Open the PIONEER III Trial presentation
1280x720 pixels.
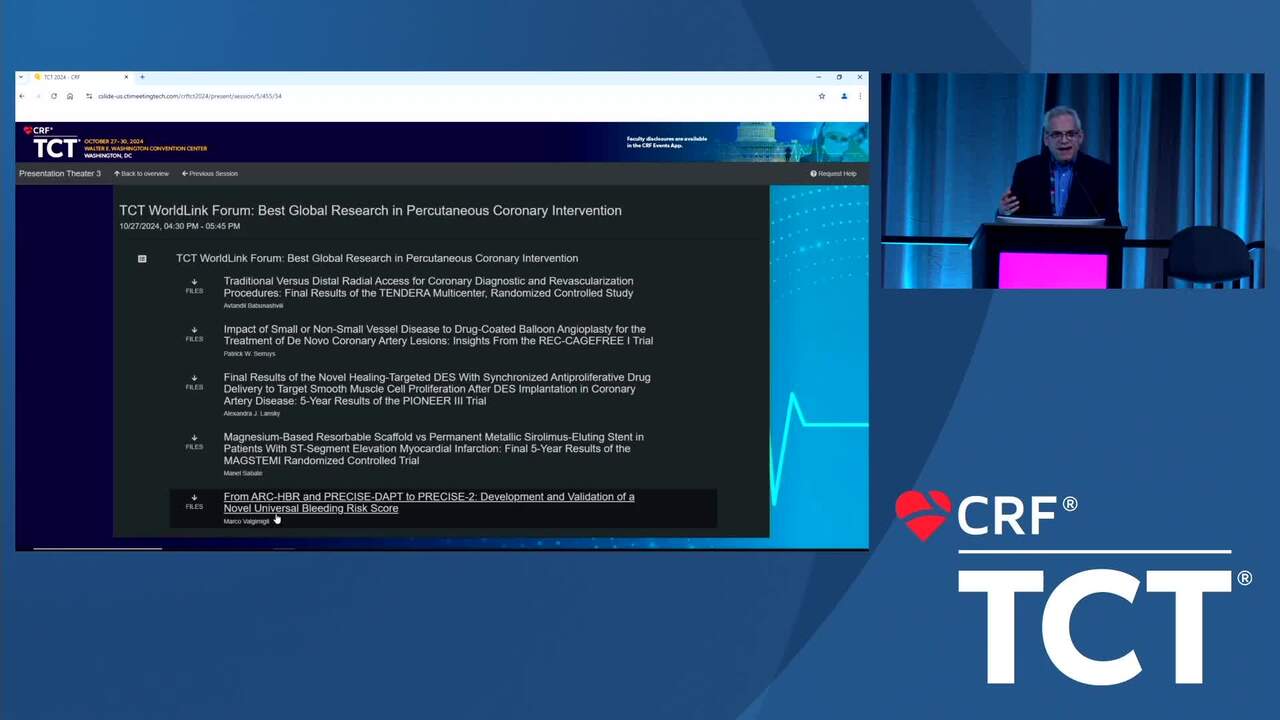click(437, 389)
